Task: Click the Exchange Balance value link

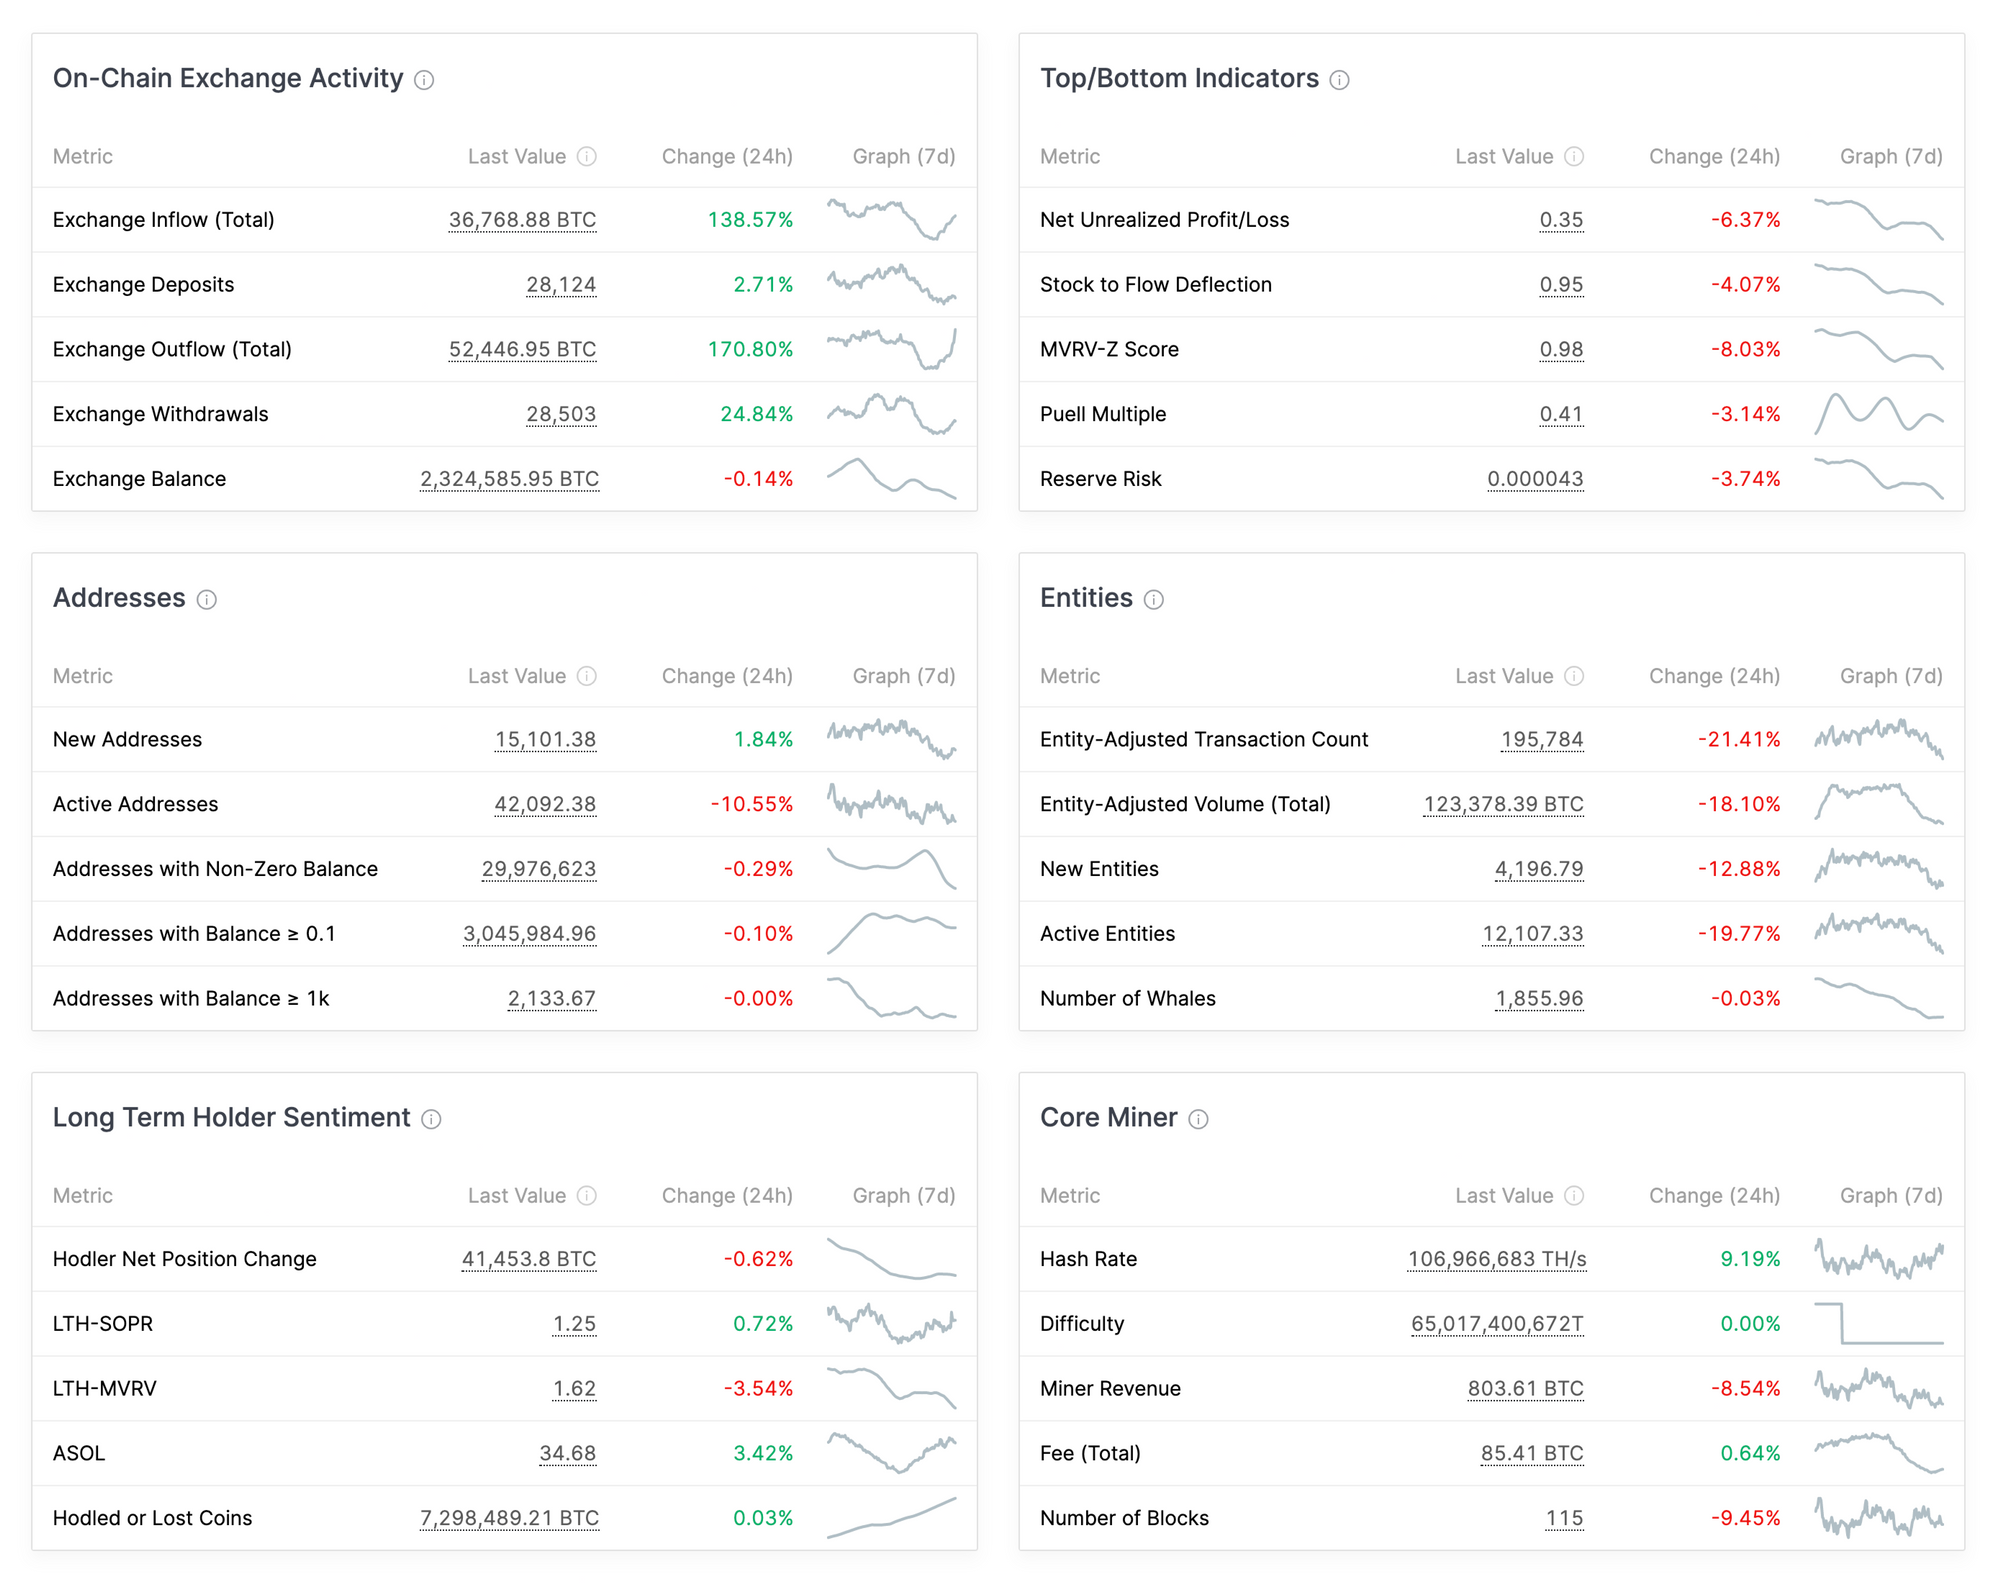Action: click(509, 479)
